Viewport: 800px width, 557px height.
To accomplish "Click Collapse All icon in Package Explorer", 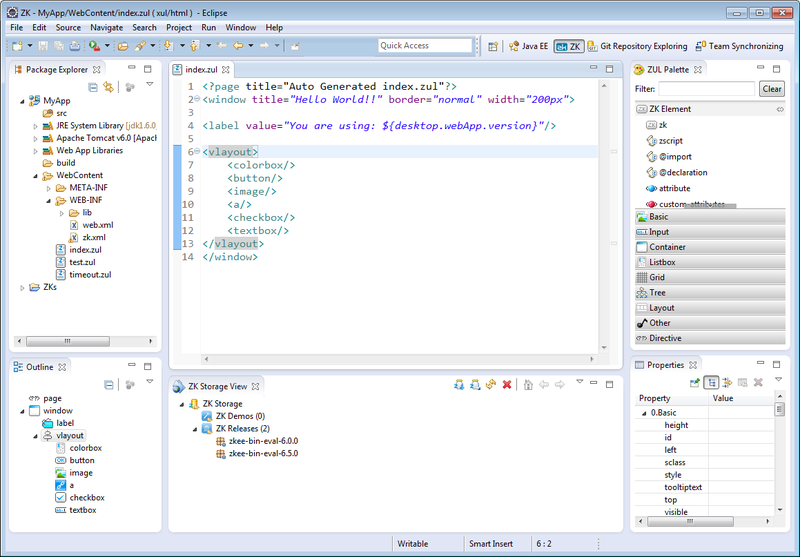I will pos(93,88).
